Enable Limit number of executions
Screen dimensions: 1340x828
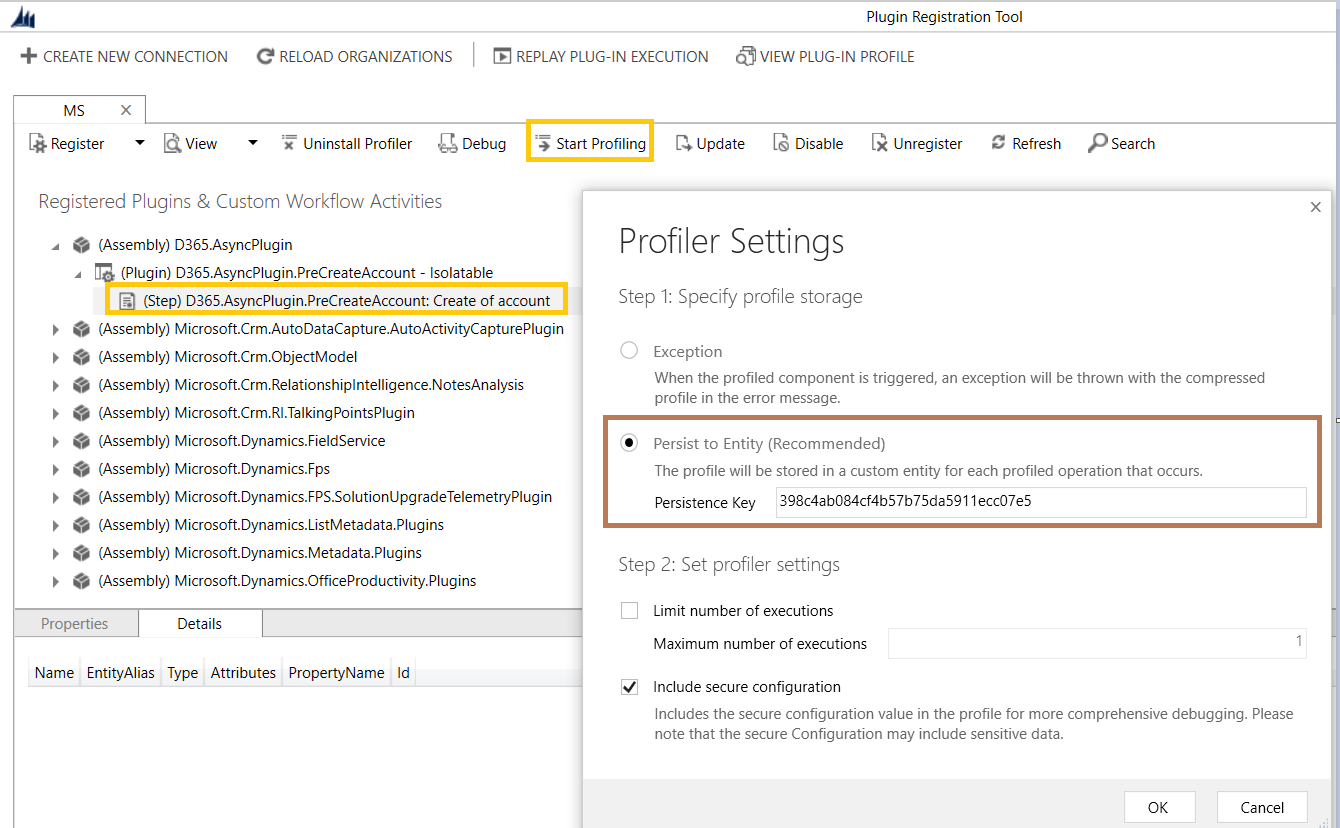629,610
